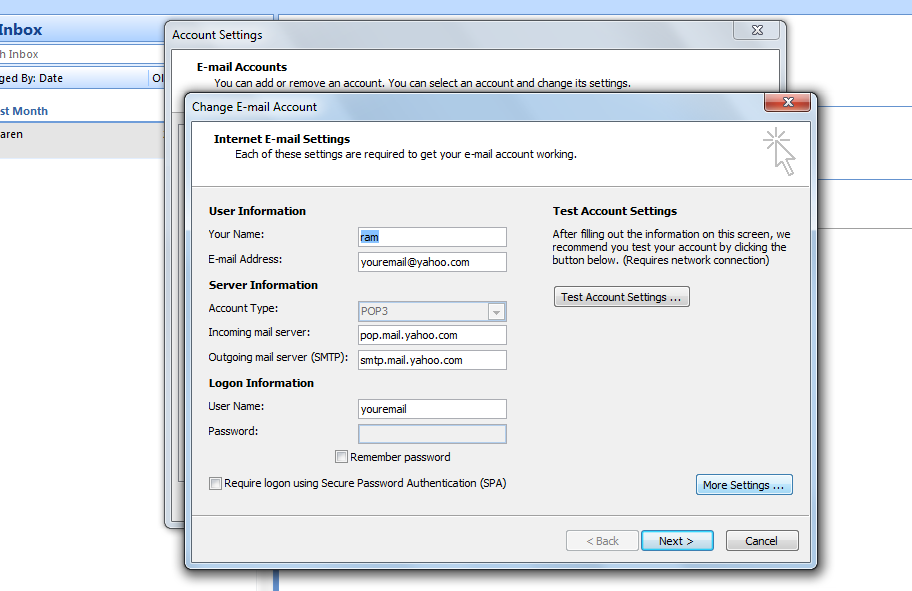Screen dimensions: 912x591
Task: Open More Settings dialog
Action: pyautogui.click(x=743, y=485)
